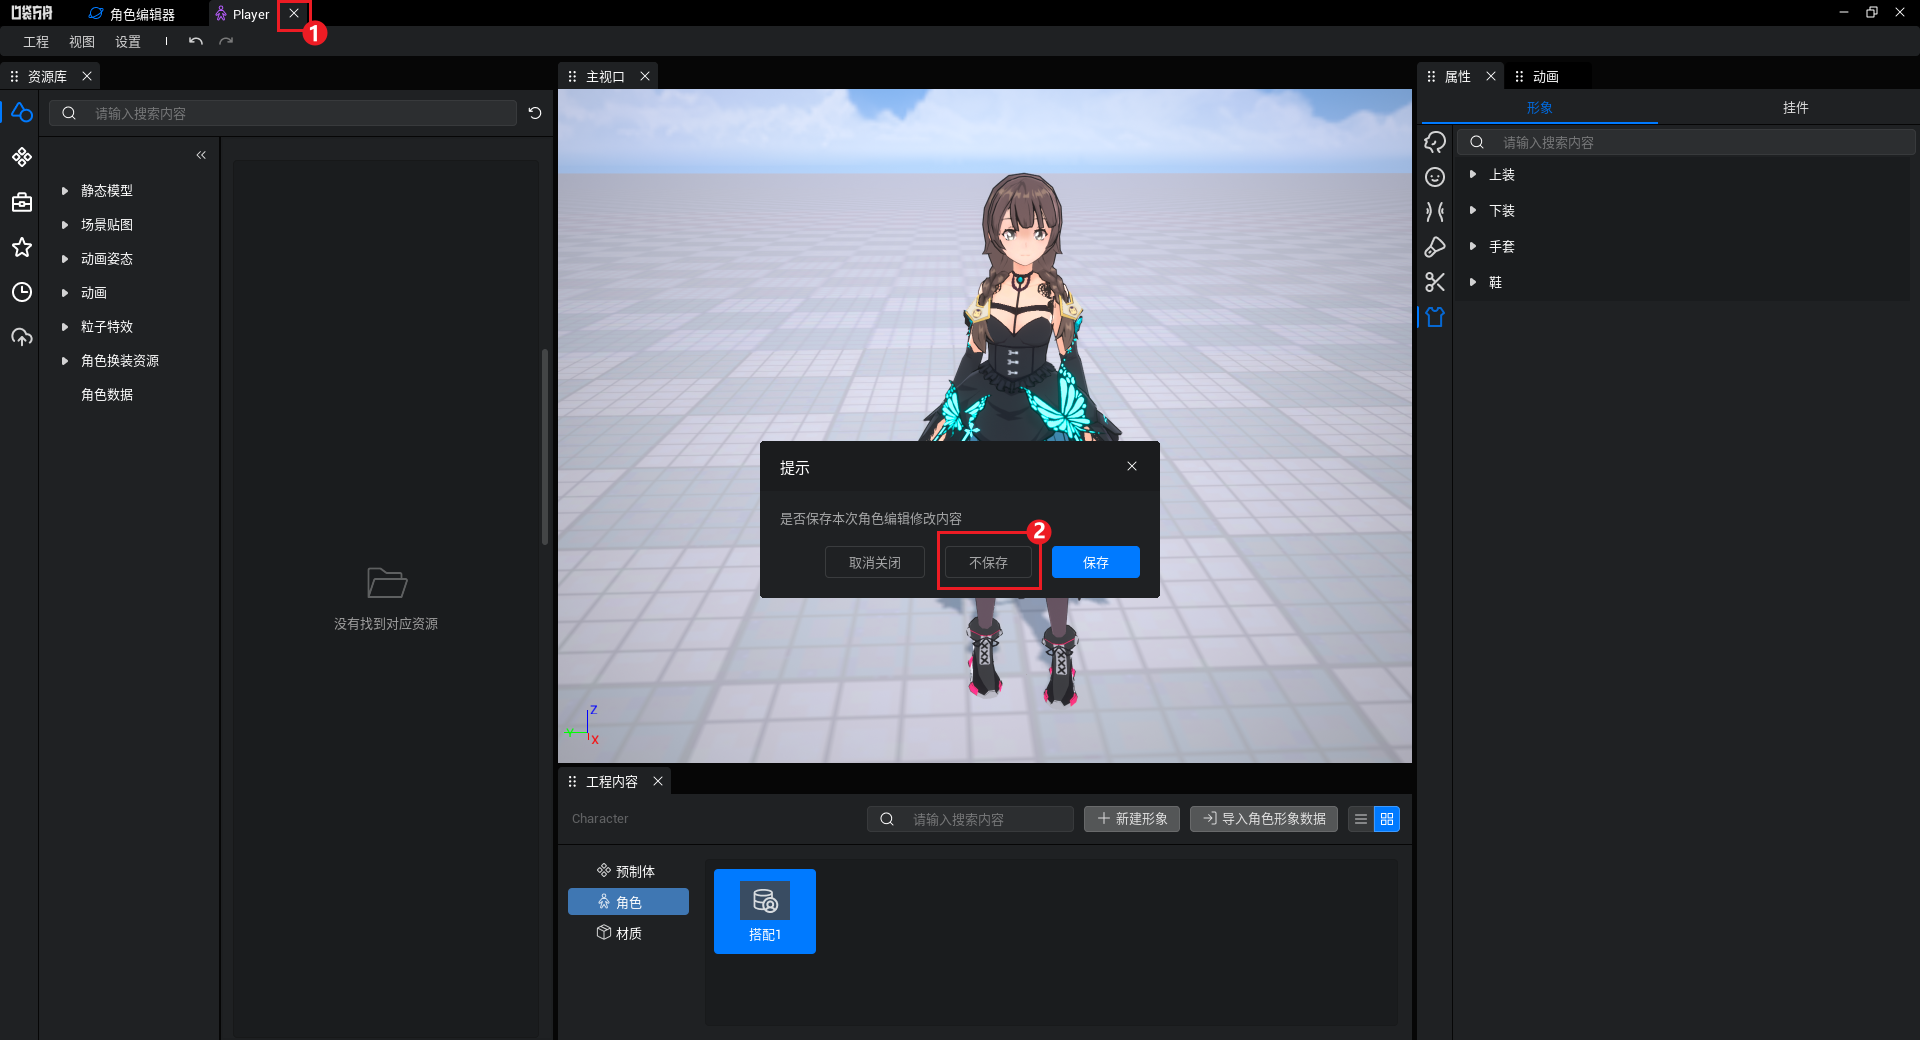1920x1040 pixels.
Task: Select the makeup brush icon in the properties panel
Action: 1435,247
